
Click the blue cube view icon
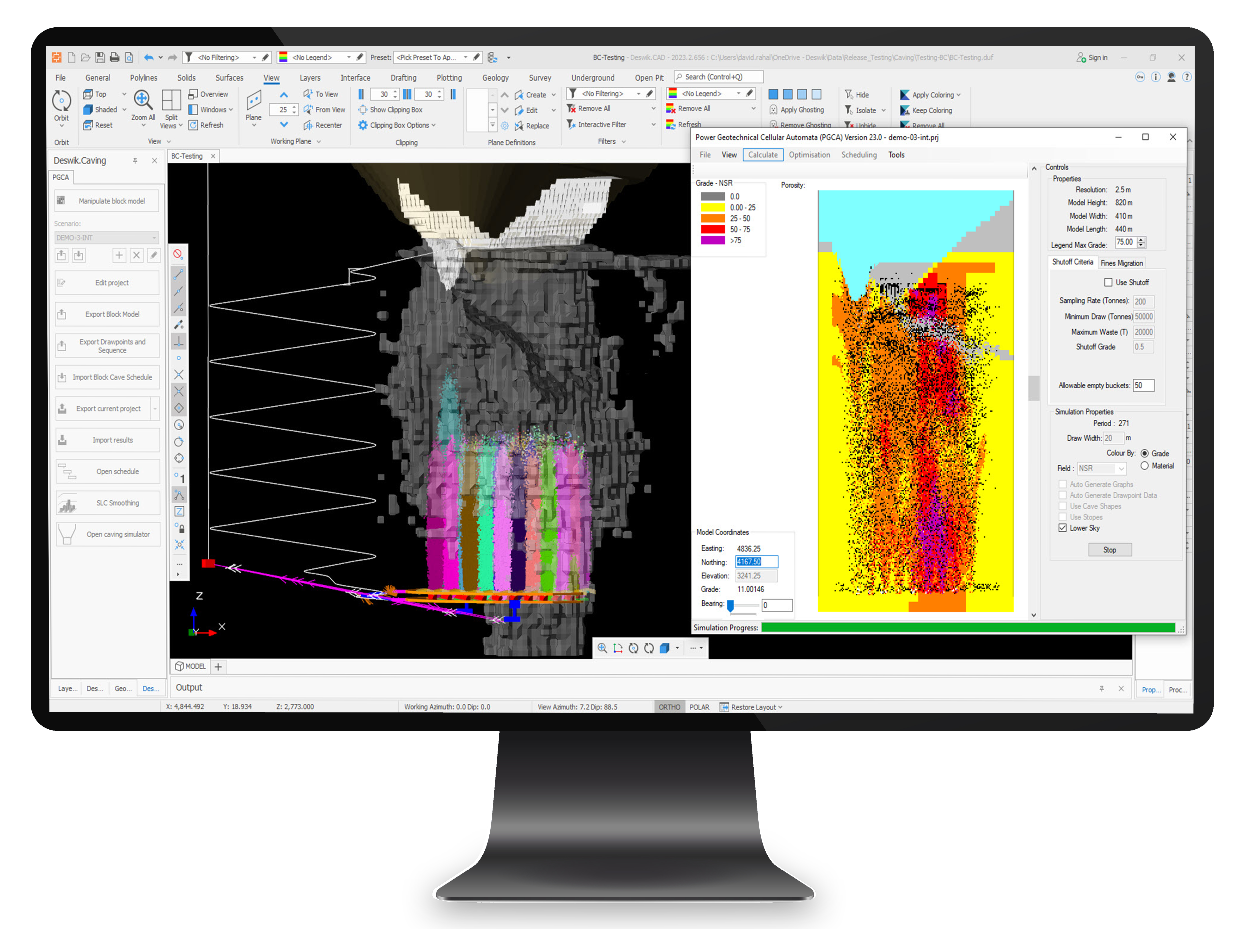click(665, 648)
